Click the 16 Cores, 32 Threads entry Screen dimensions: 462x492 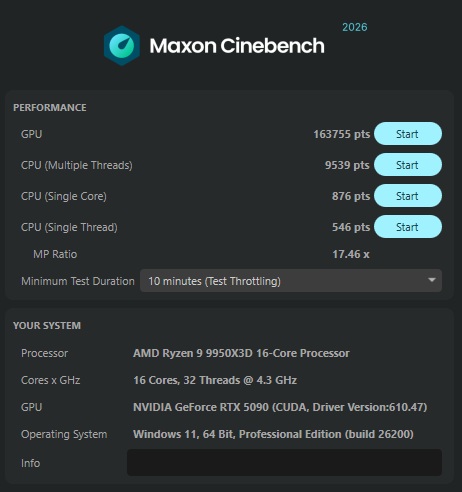point(215,380)
